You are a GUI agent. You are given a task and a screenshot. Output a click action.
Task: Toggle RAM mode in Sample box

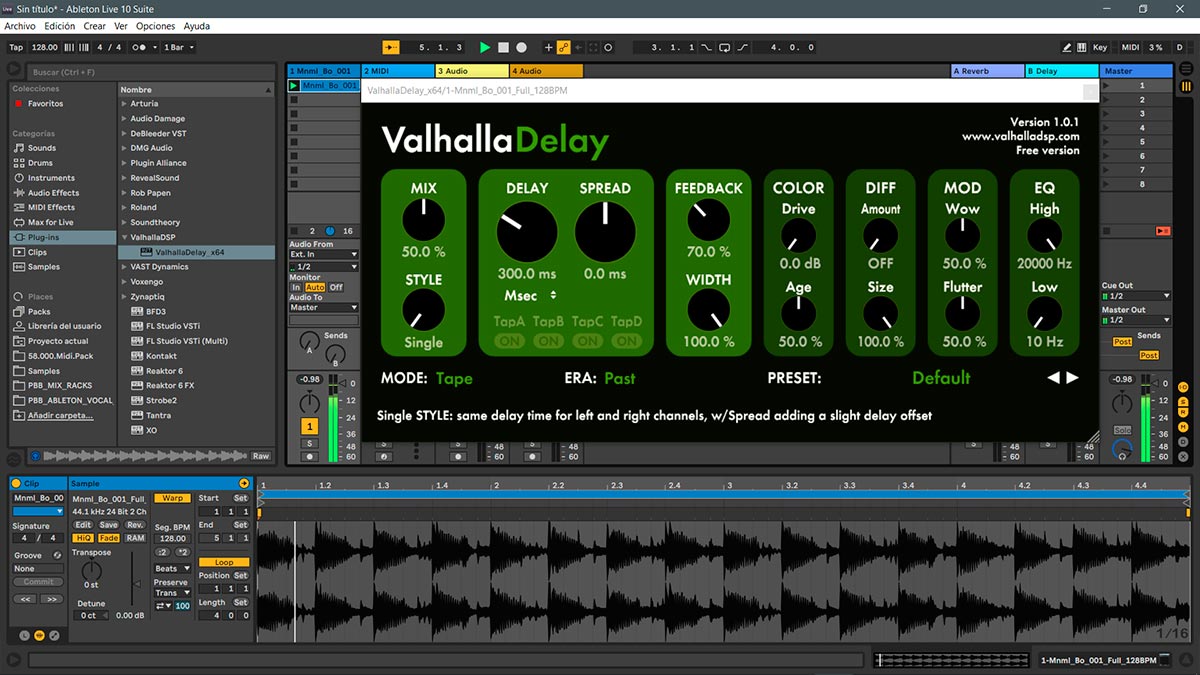tap(135, 538)
